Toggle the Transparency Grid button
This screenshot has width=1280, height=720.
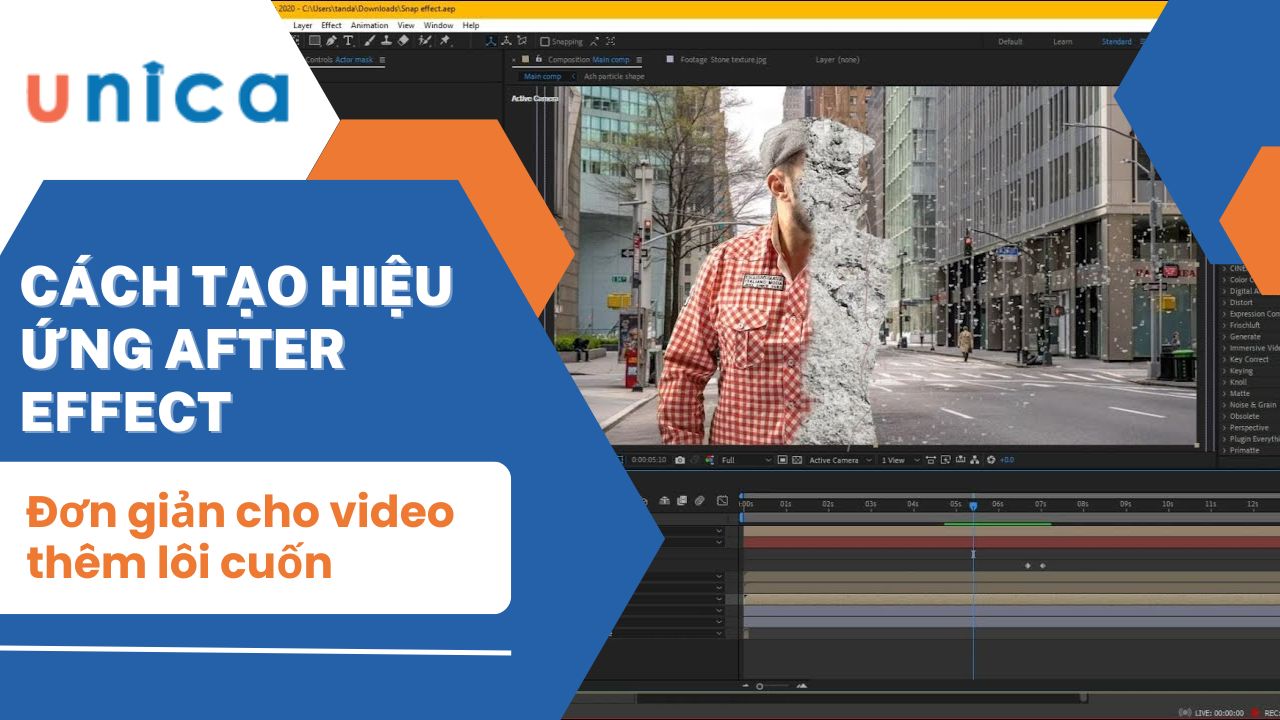click(x=797, y=460)
